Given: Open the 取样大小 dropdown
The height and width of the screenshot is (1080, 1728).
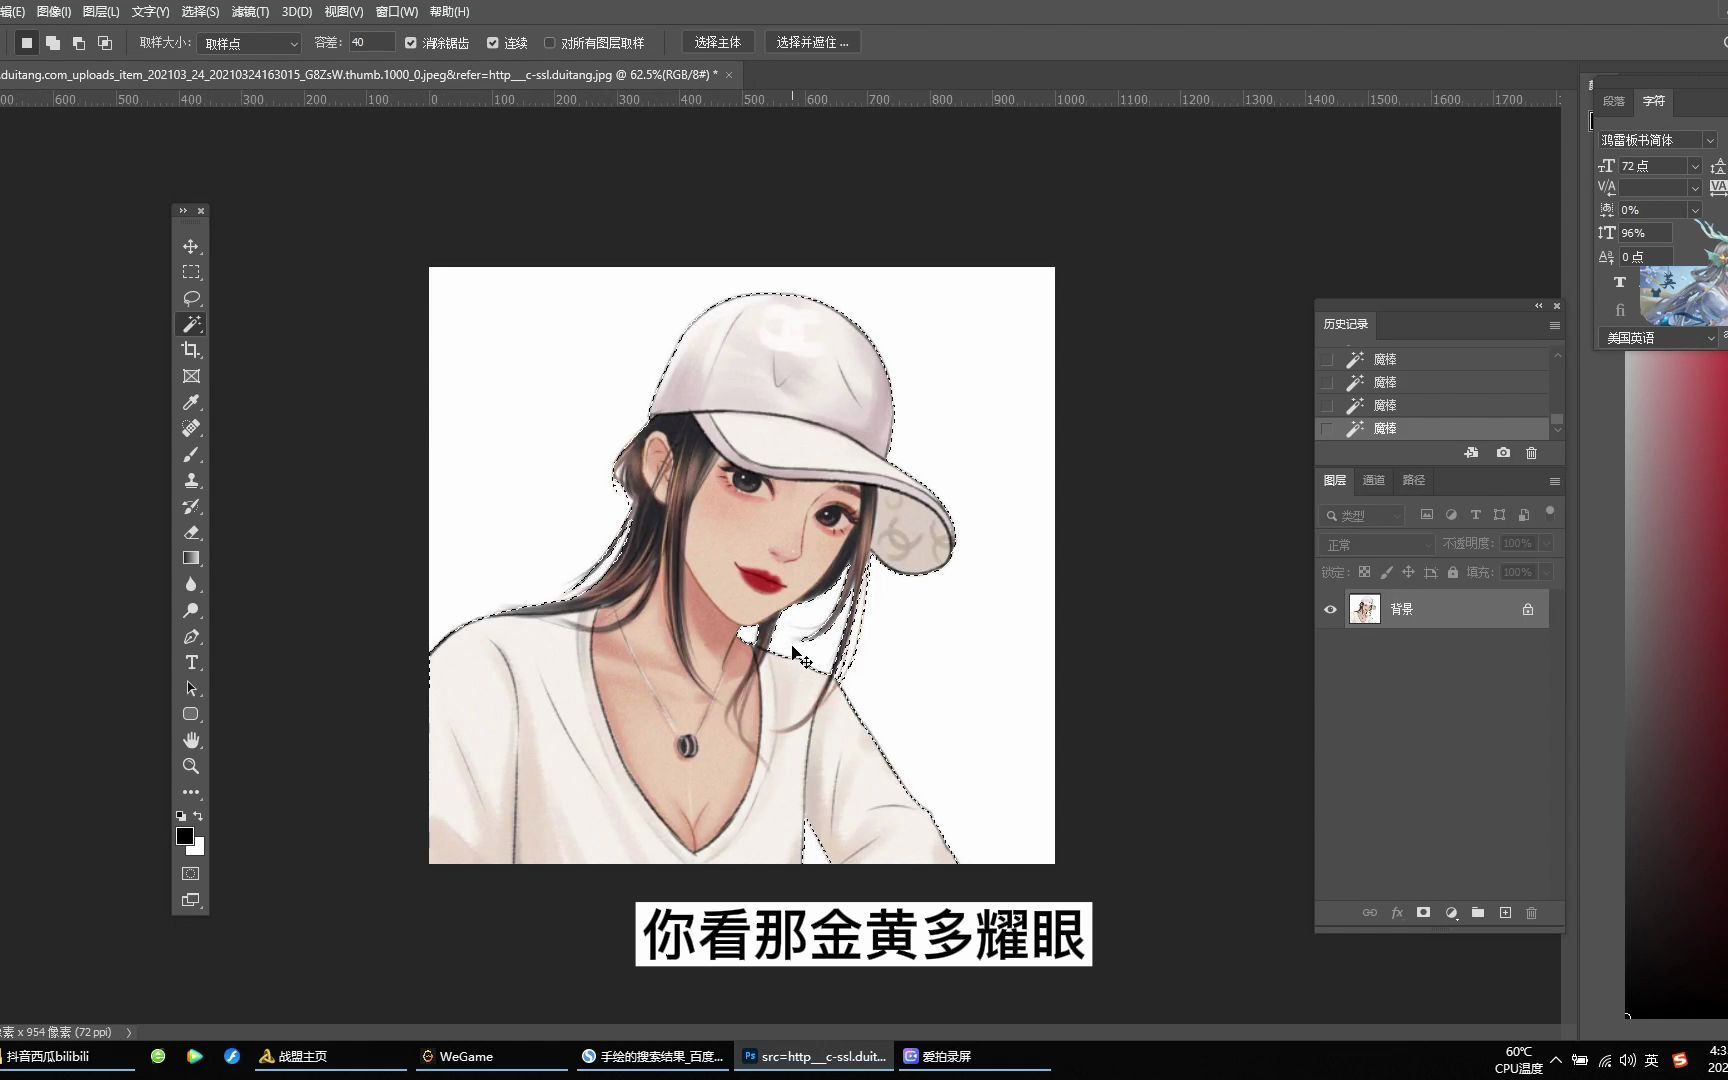Looking at the screenshot, I should point(248,43).
